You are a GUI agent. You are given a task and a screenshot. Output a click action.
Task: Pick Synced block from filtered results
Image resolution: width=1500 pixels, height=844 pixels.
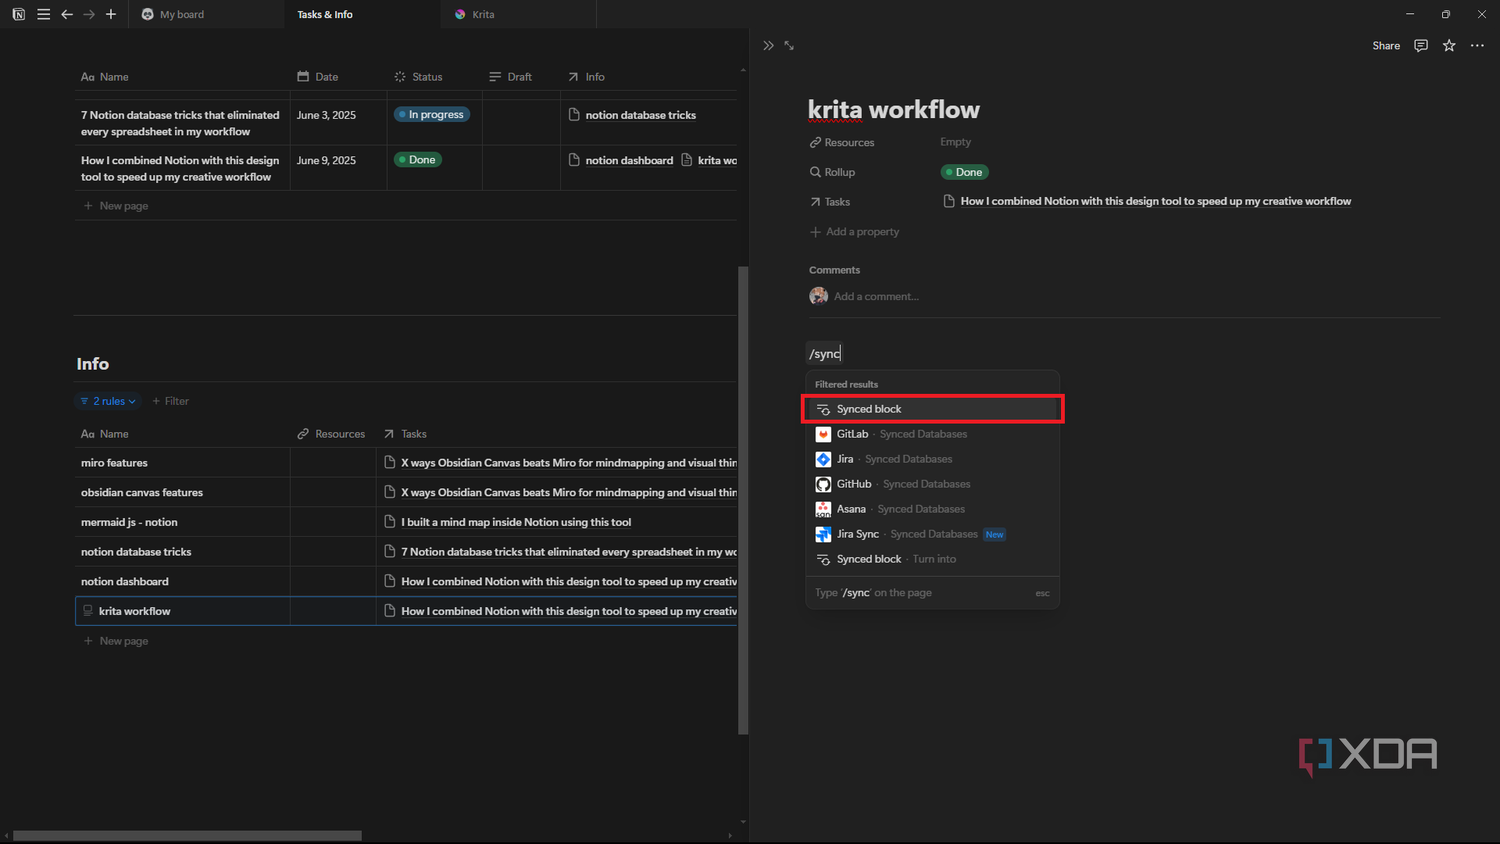[x=932, y=409]
